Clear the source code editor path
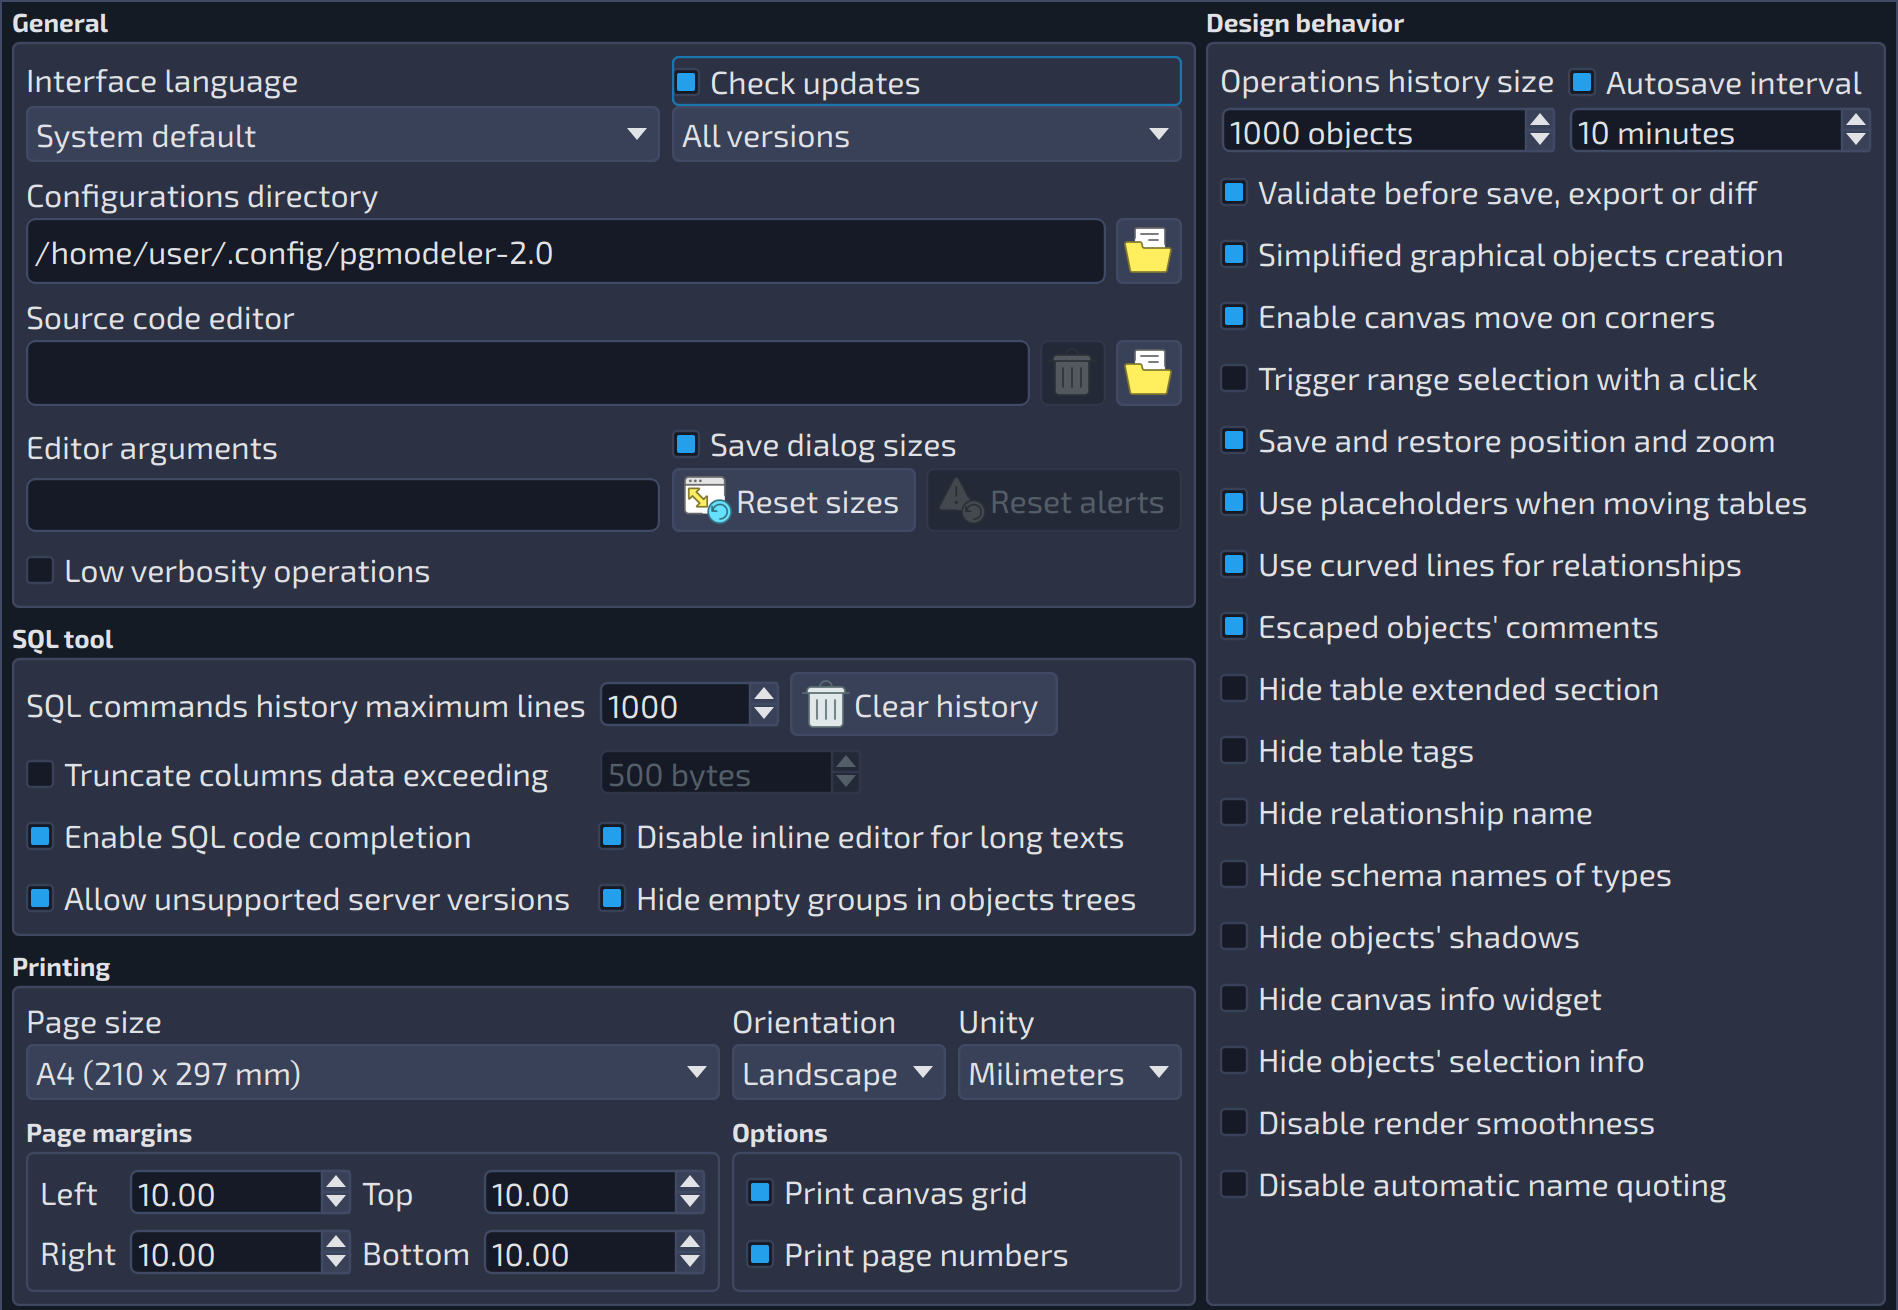The height and width of the screenshot is (1310, 1898). (1072, 373)
